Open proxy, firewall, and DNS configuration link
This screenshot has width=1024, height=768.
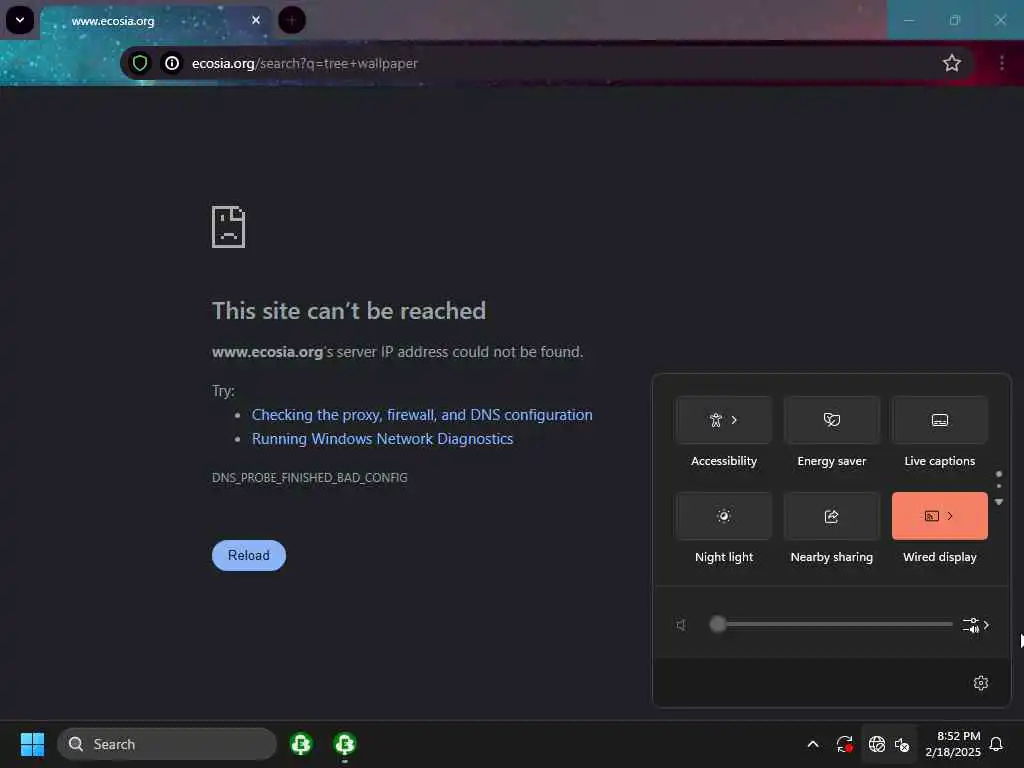pos(422,415)
